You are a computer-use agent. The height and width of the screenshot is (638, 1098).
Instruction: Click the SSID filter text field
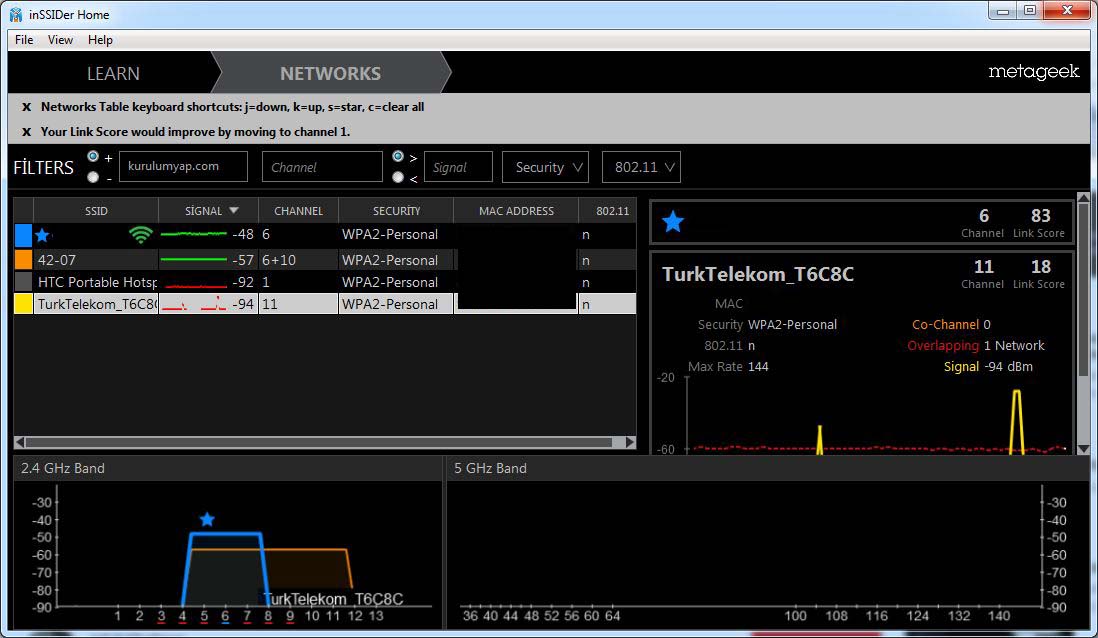183,167
